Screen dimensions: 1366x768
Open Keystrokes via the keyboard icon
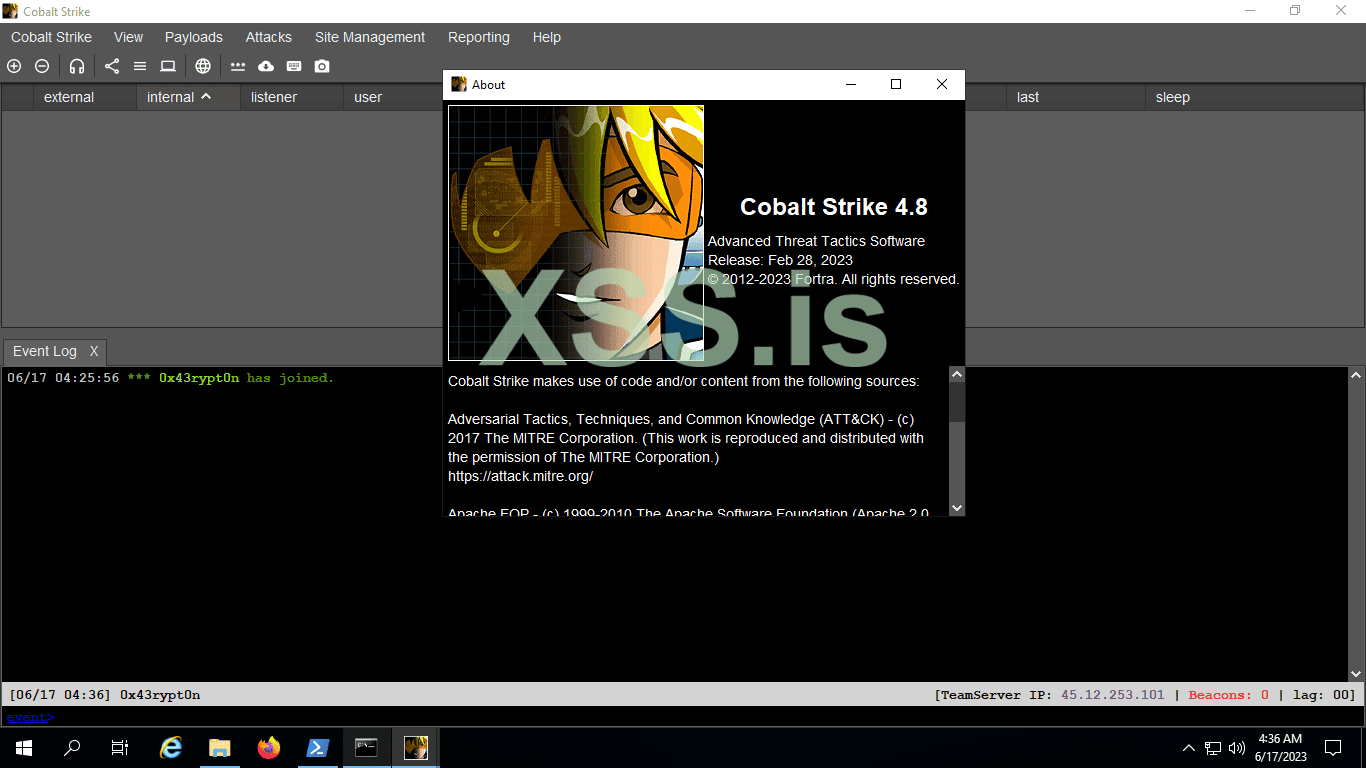[x=294, y=66]
